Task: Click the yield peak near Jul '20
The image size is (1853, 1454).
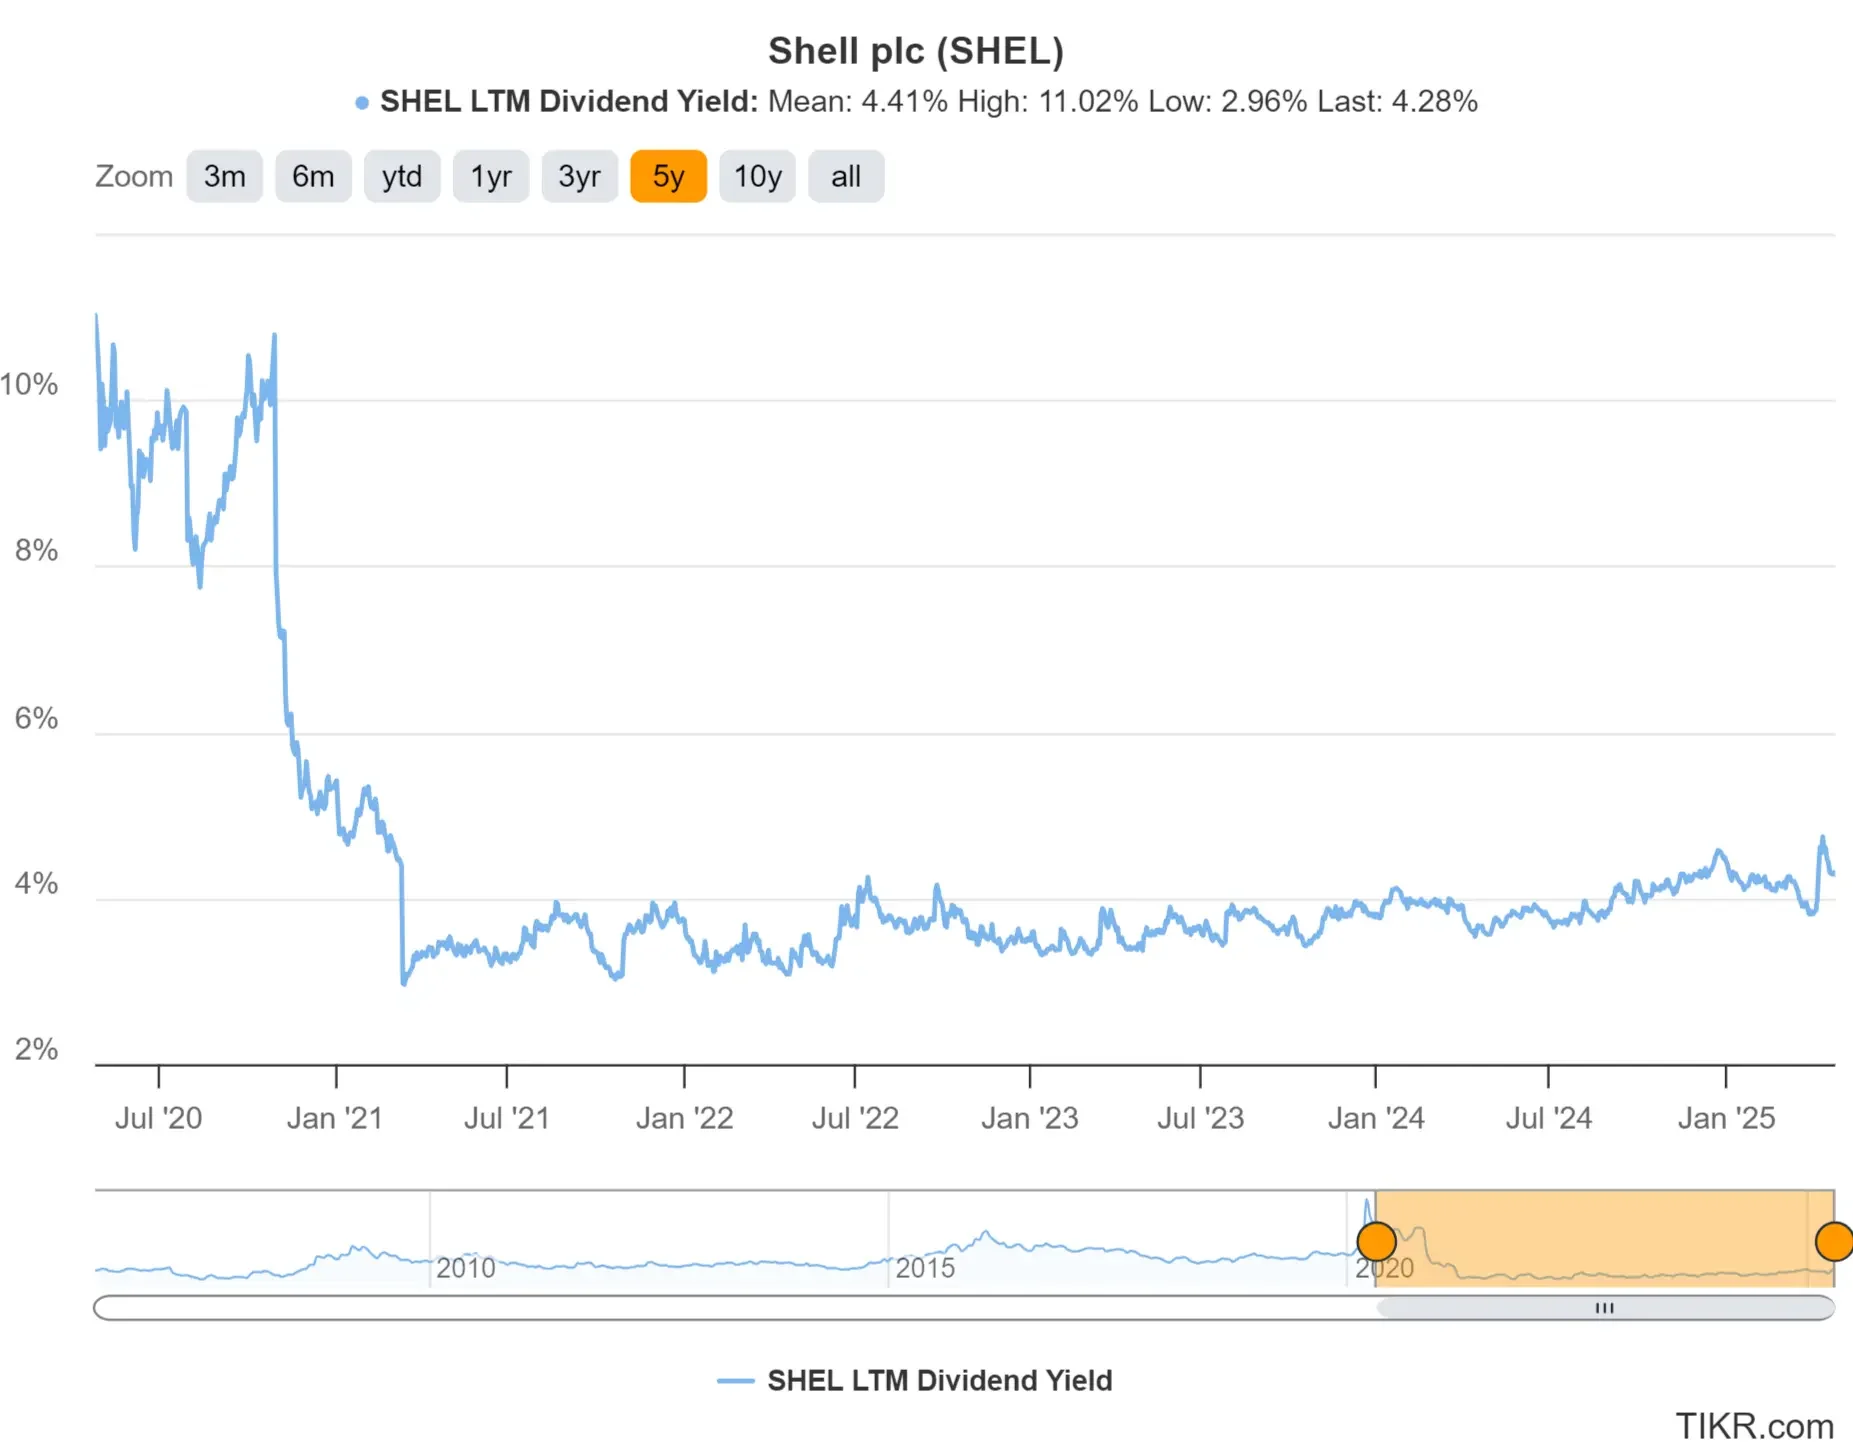Action: pyautogui.click(x=95, y=315)
